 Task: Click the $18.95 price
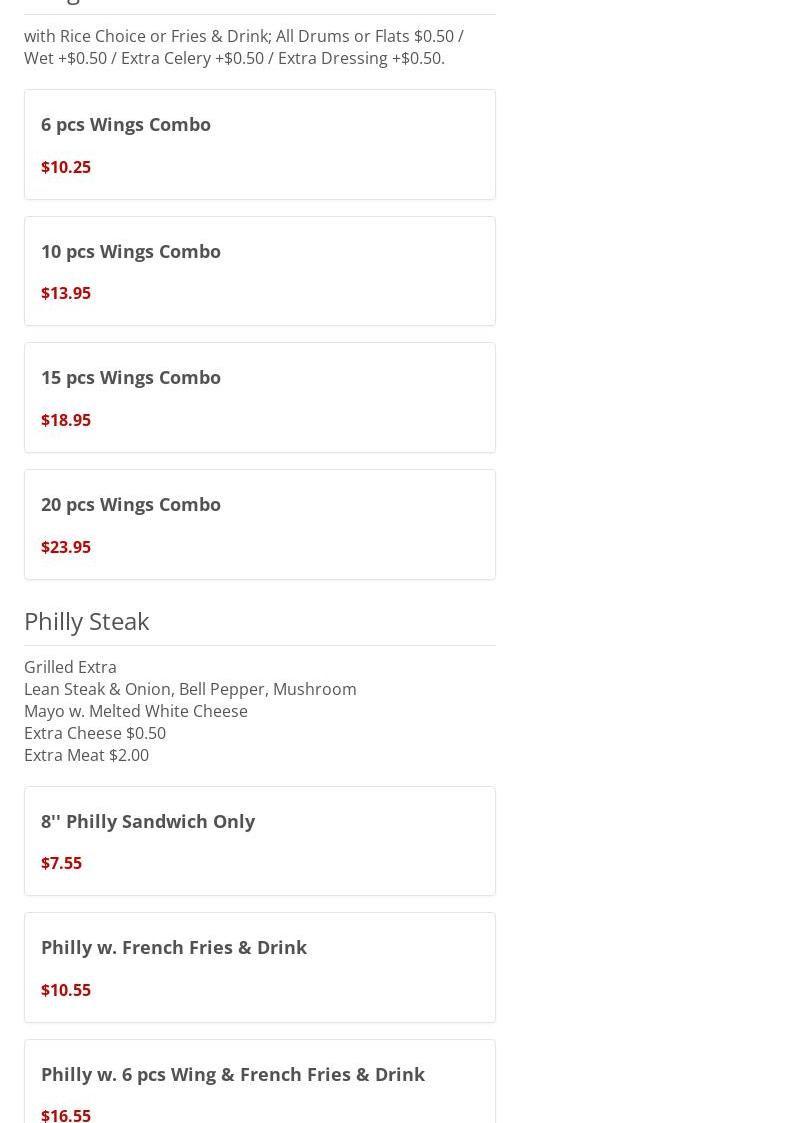(66, 420)
